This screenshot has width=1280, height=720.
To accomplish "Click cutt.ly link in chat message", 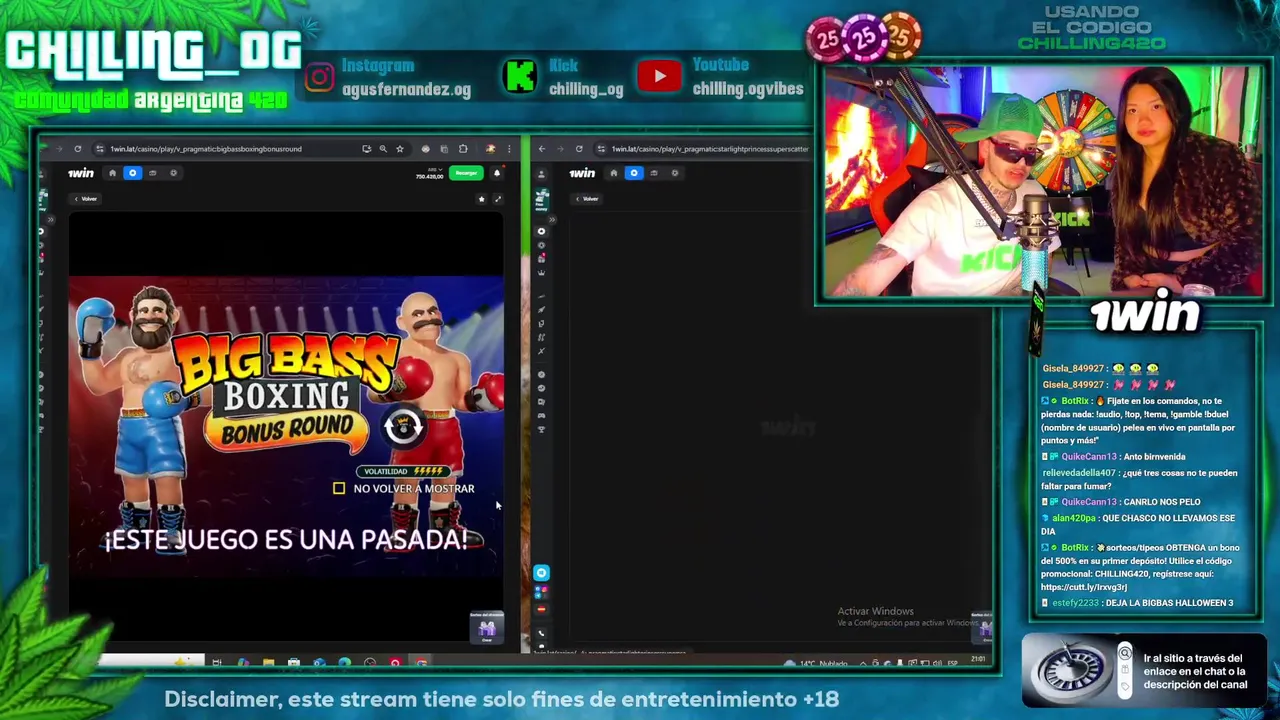I will coord(1084,587).
